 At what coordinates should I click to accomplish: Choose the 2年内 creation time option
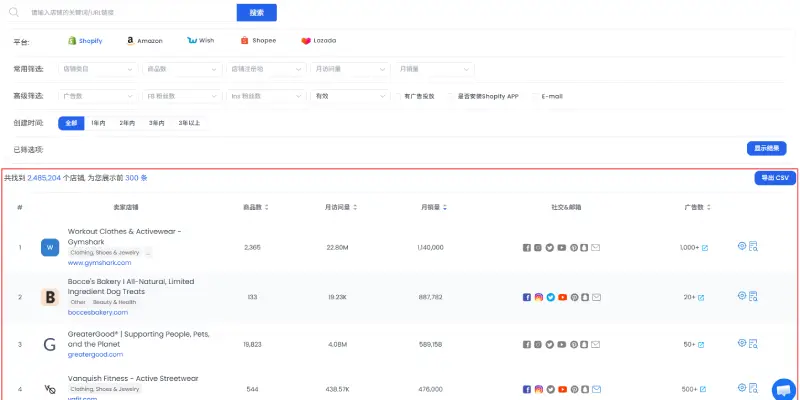click(127, 123)
